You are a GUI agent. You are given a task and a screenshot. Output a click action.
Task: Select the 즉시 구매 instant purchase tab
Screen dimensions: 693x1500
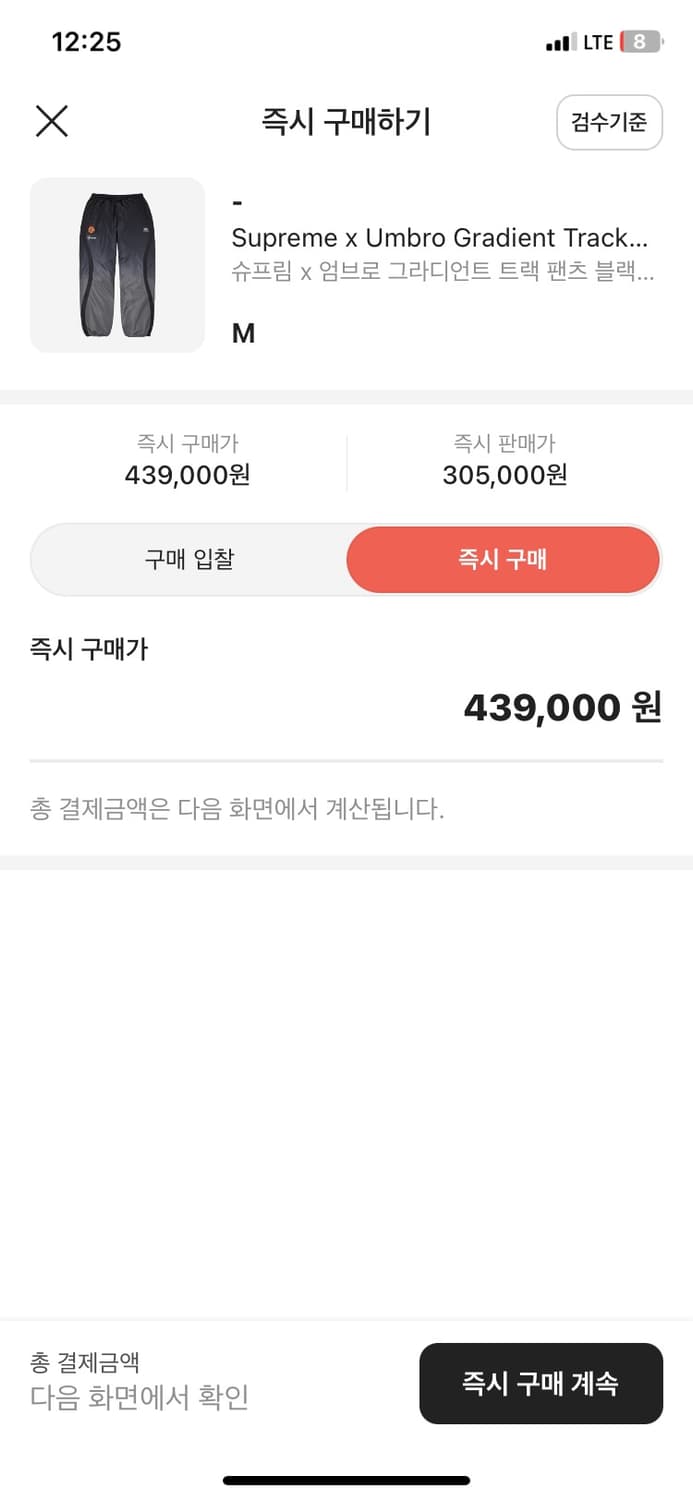(x=503, y=559)
